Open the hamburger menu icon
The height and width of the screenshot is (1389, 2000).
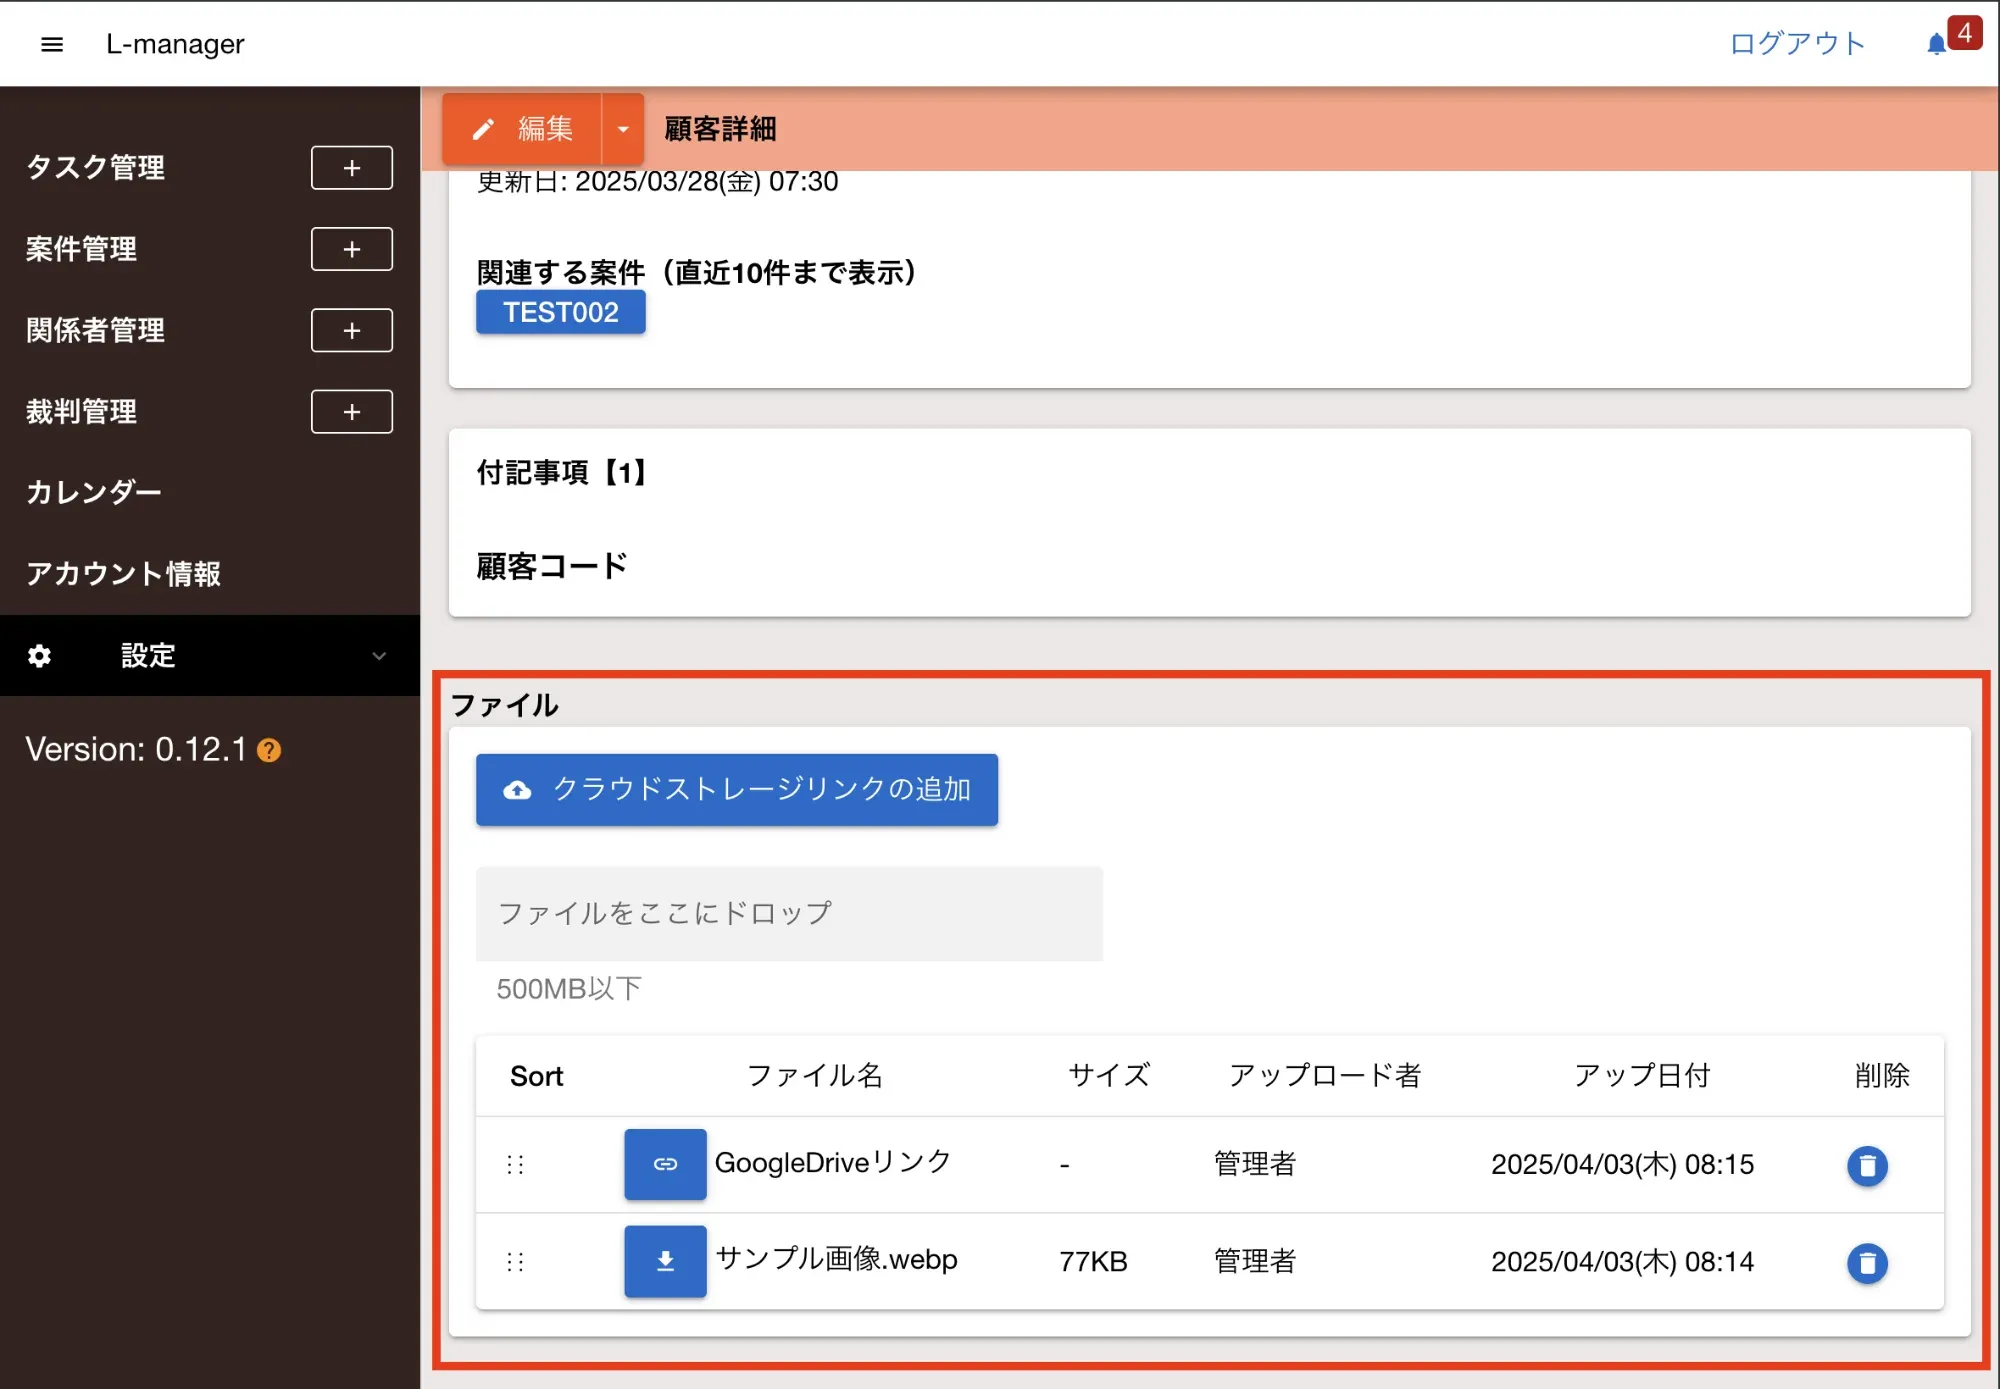(x=52, y=44)
